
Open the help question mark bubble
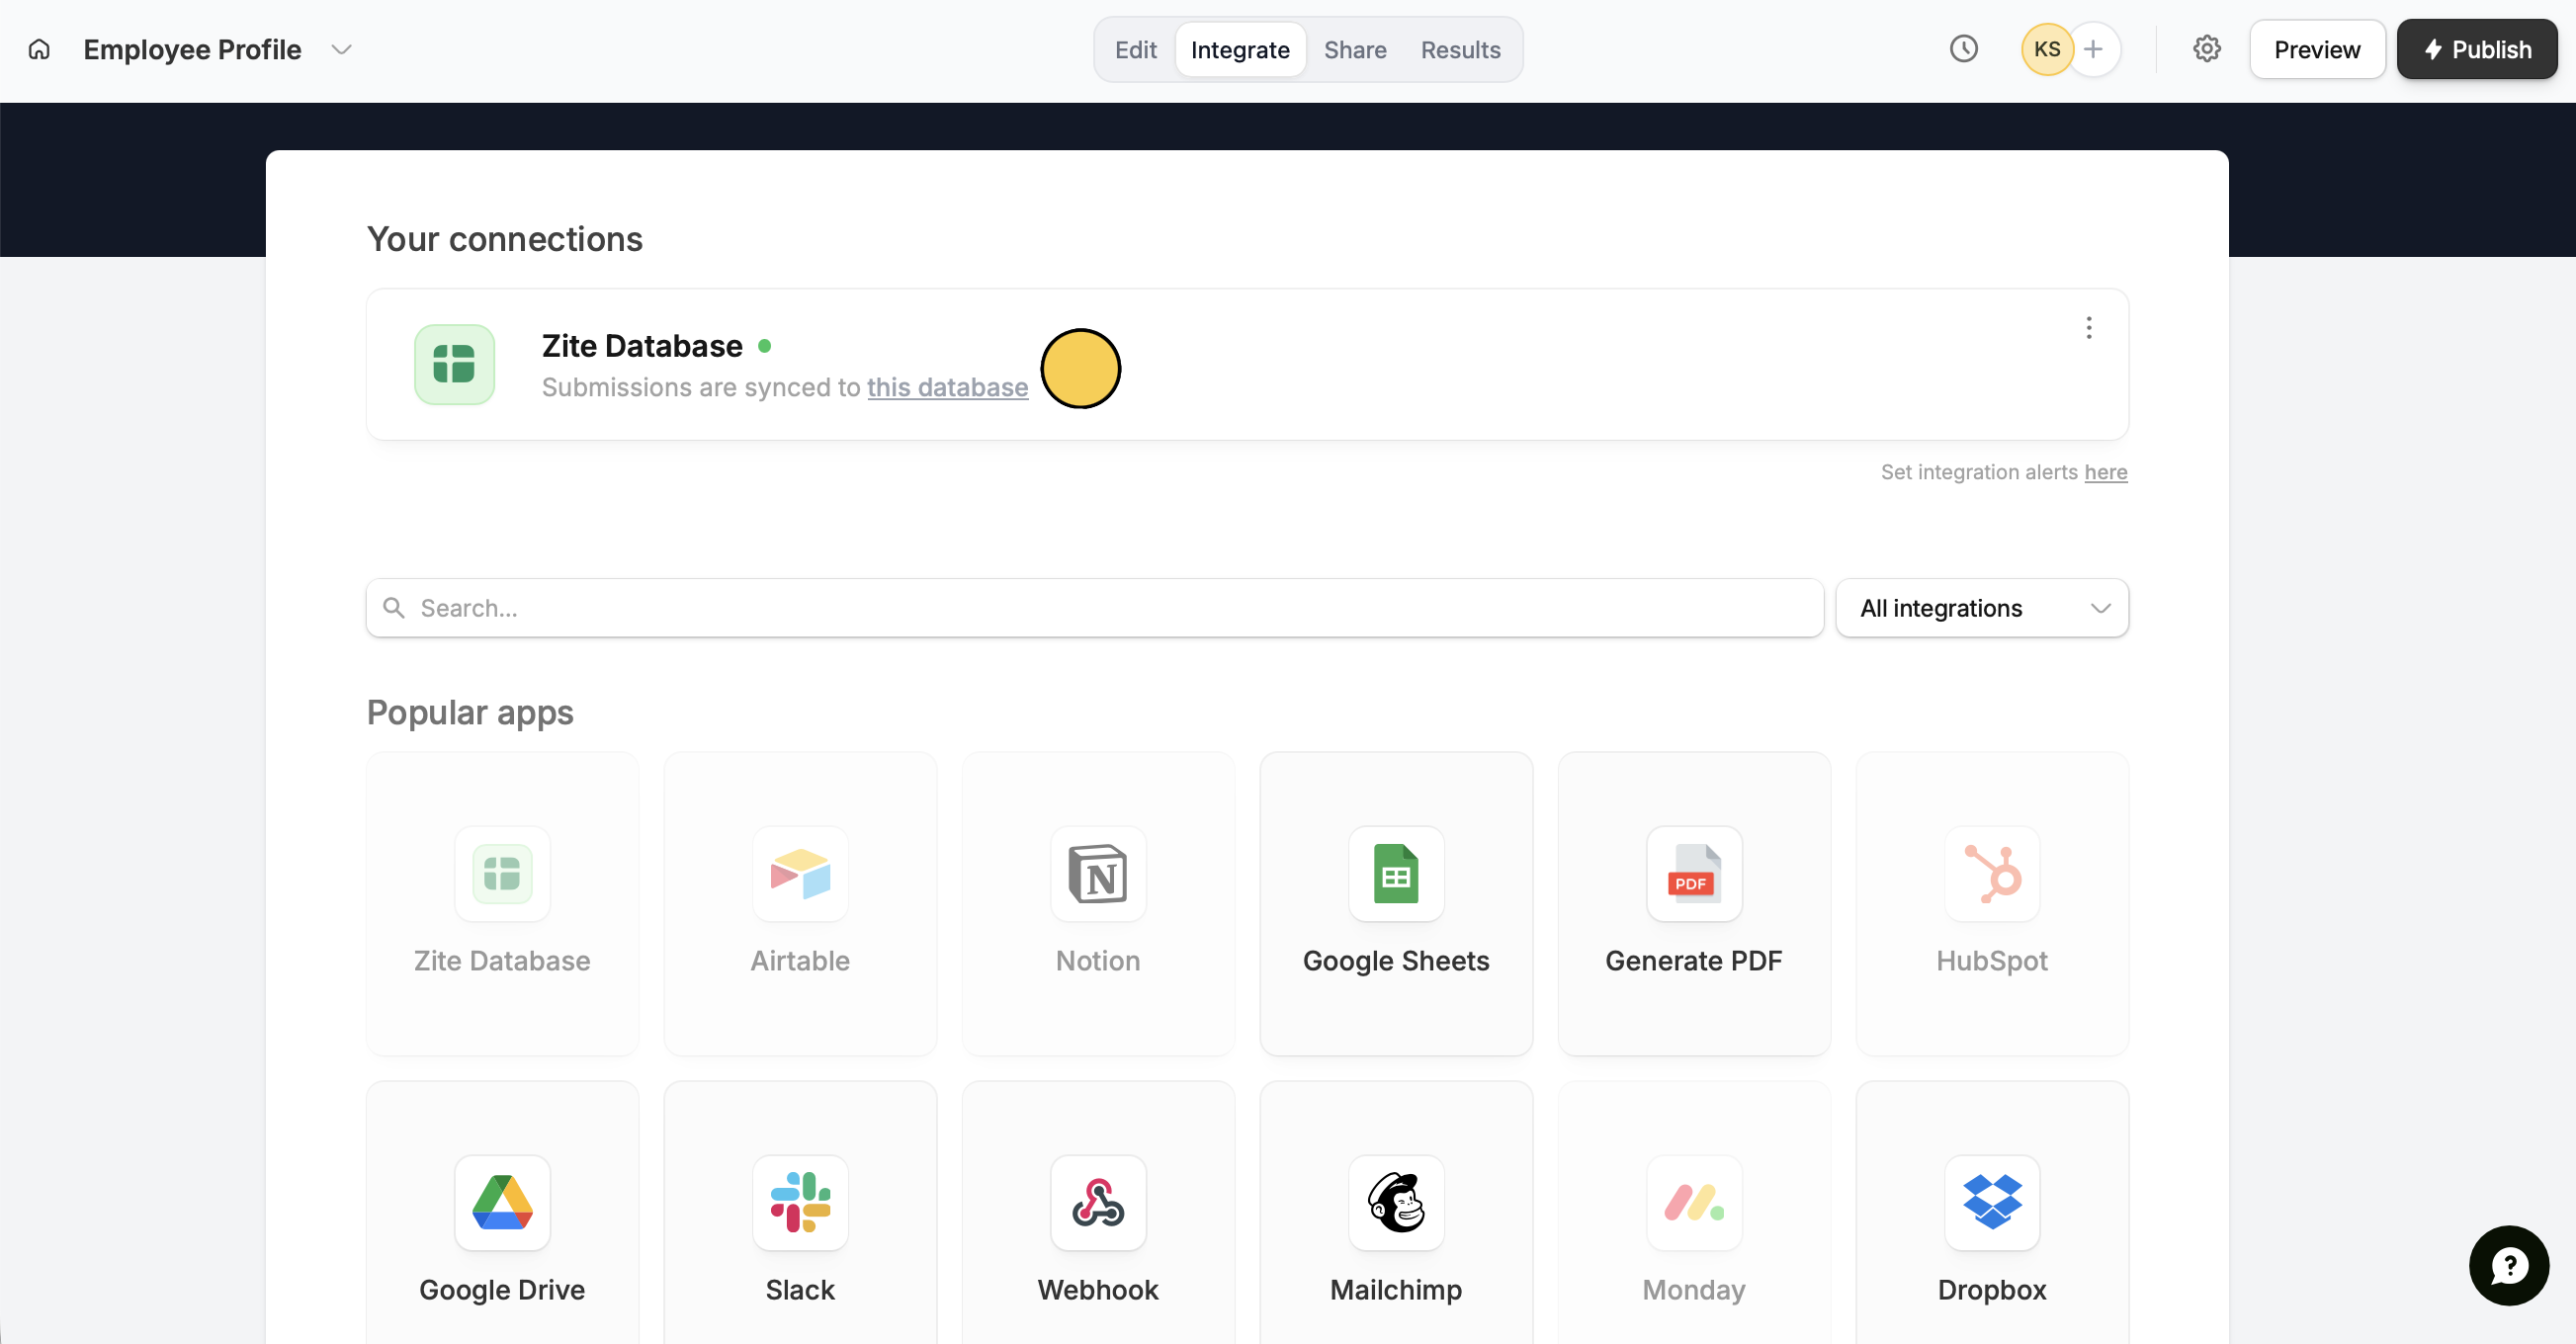click(x=2508, y=1265)
